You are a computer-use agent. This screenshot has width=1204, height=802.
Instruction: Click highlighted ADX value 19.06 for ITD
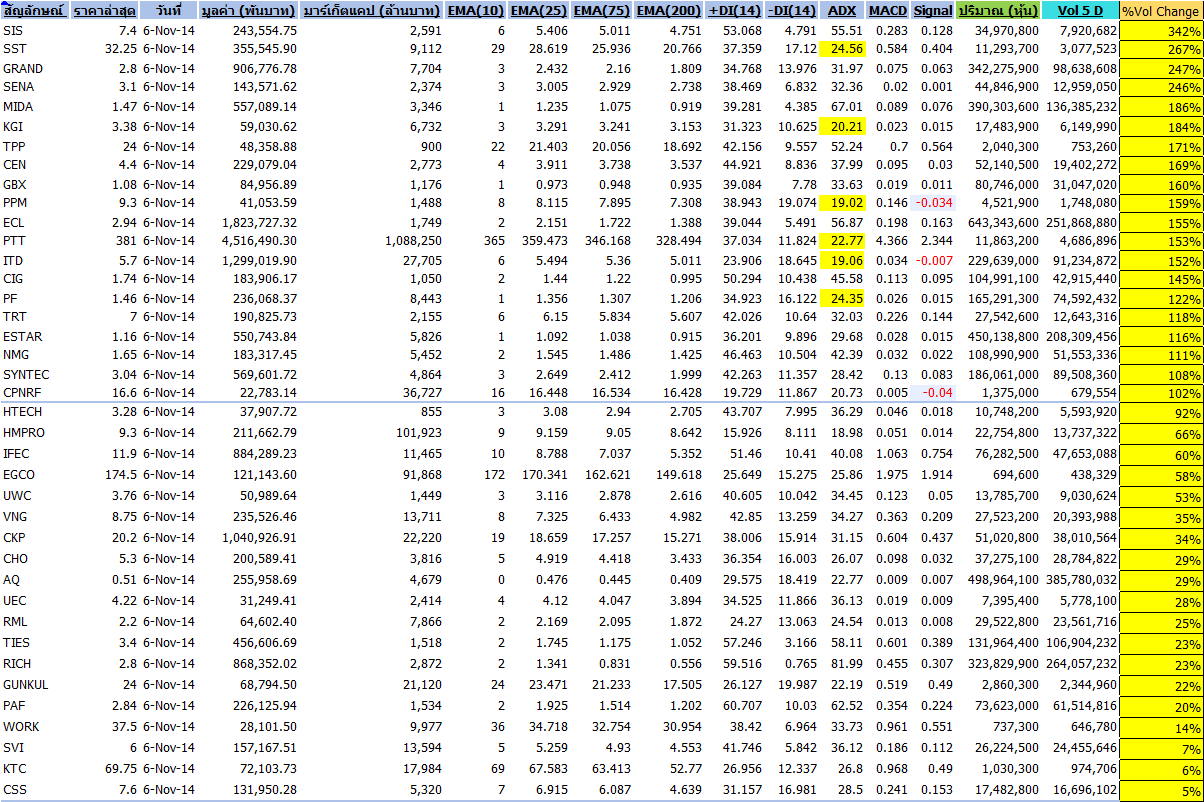tap(843, 260)
